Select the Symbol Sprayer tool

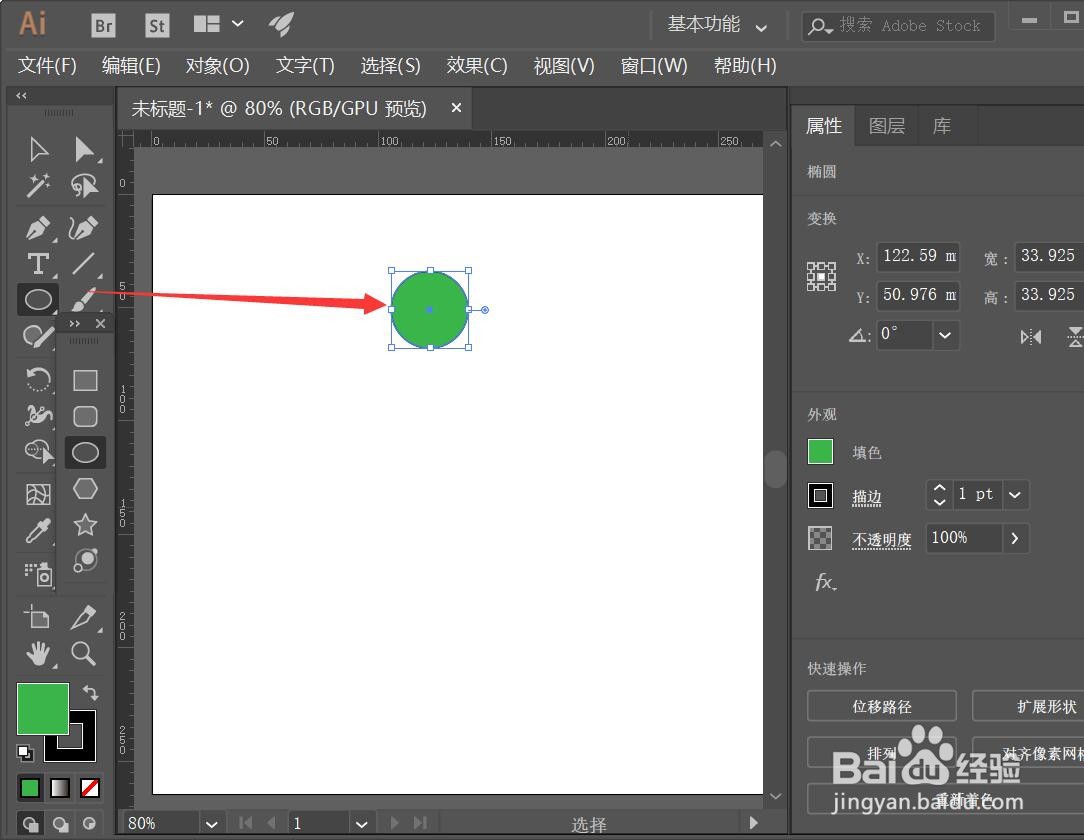[x=39, y=574]
